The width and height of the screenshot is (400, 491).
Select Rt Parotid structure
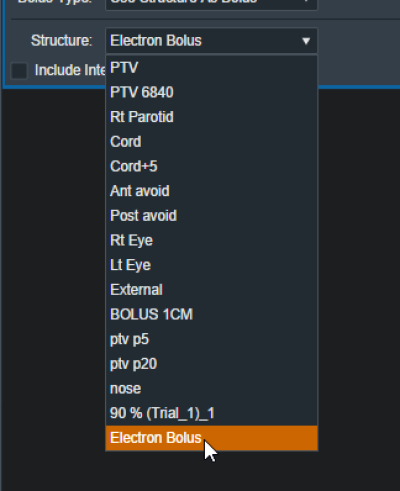[212, 117]
